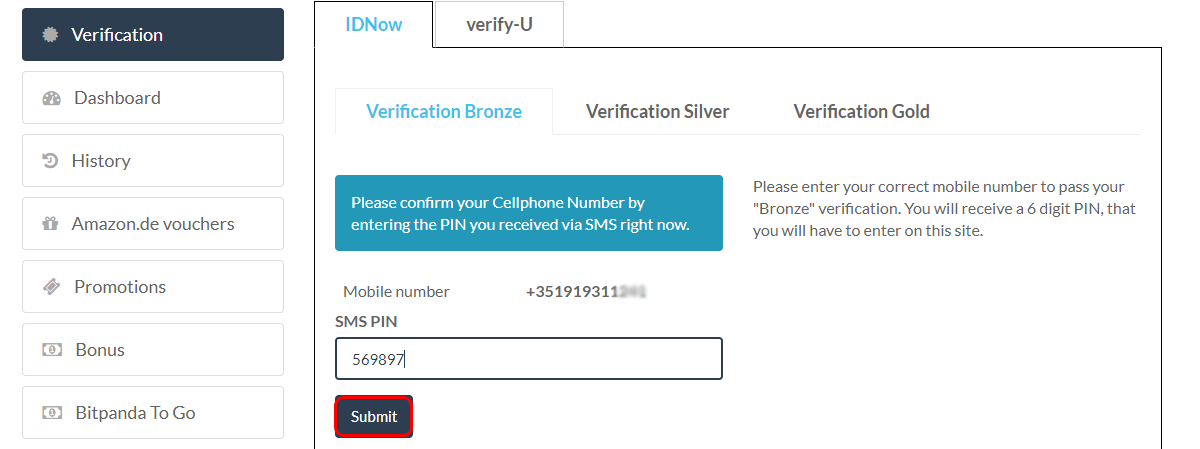Click inside the SMS PIN field
The width and height of the screenshot is (1200, 449).
[x=529, y=359]
